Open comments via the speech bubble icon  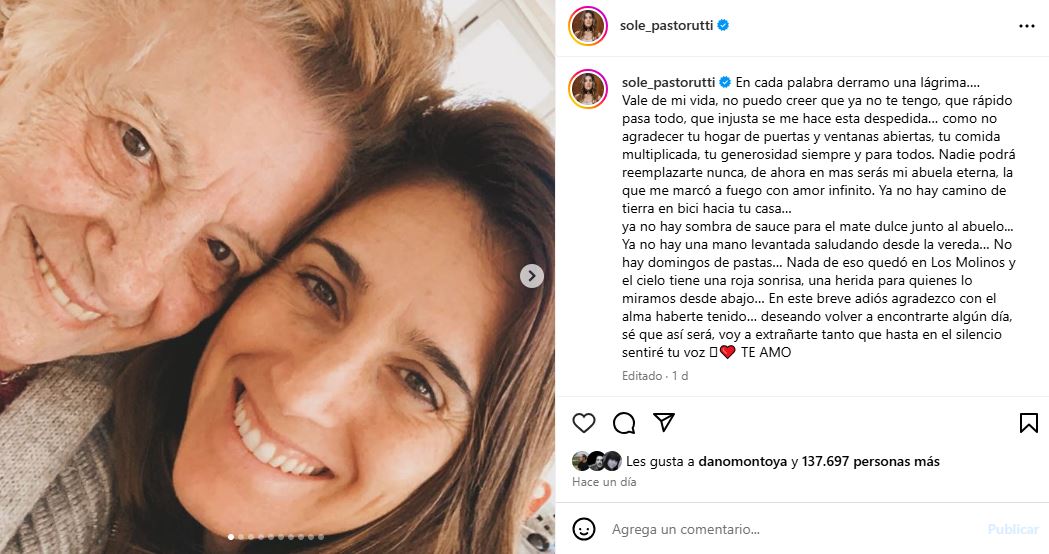624,423
